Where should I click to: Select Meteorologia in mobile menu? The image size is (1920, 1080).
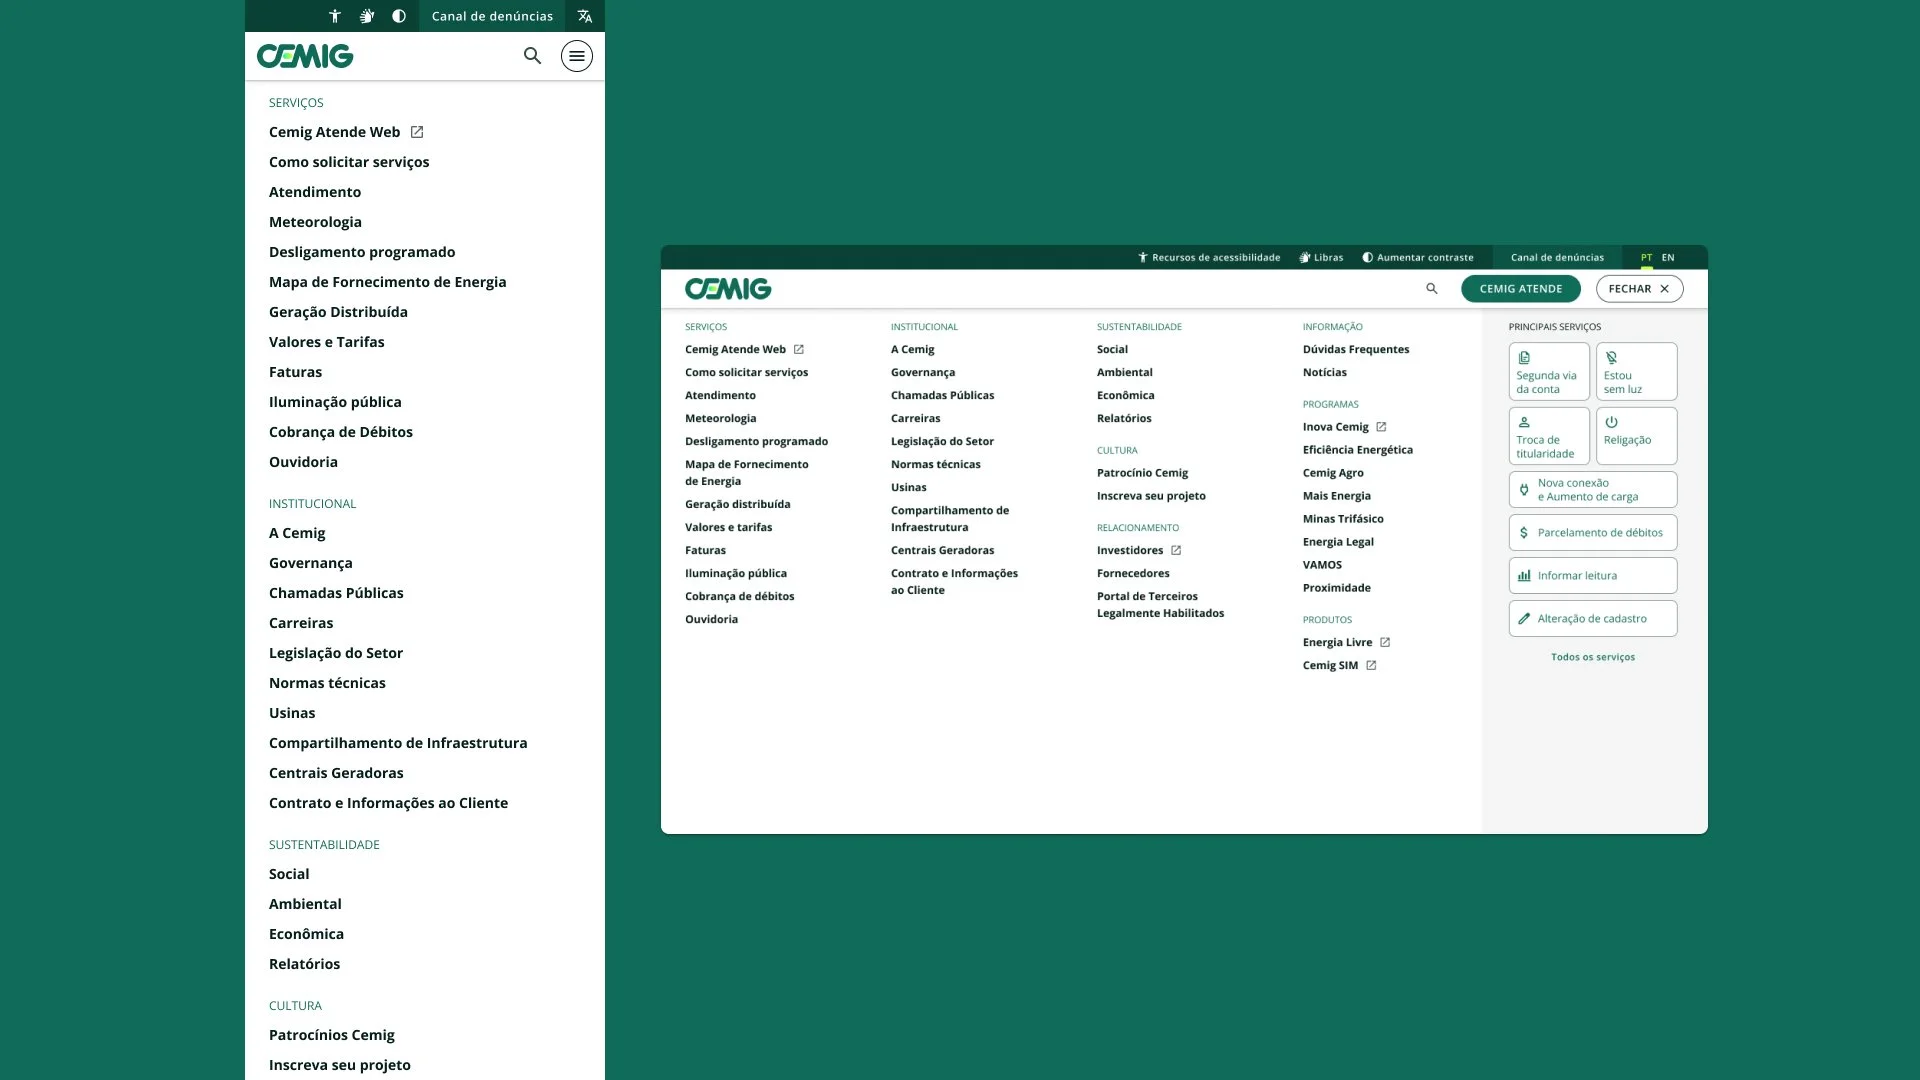(x=315, y=222)
